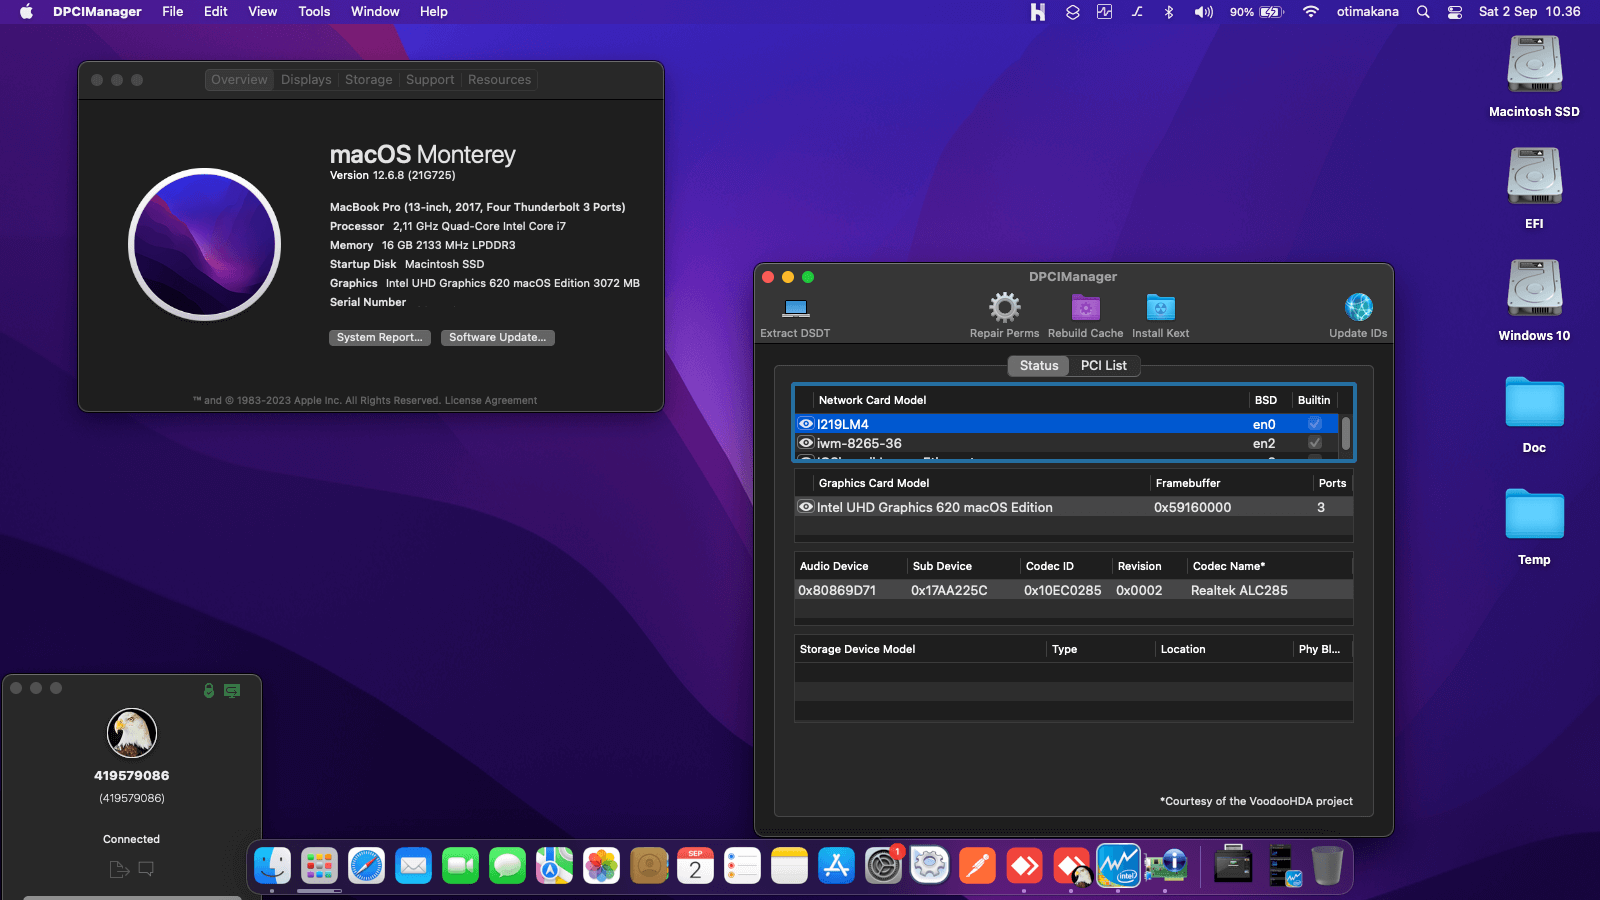Switch to Displays tab in About This Mac
The width and height of the screenshot is (1600, 900).
click(x=306, y=80)
